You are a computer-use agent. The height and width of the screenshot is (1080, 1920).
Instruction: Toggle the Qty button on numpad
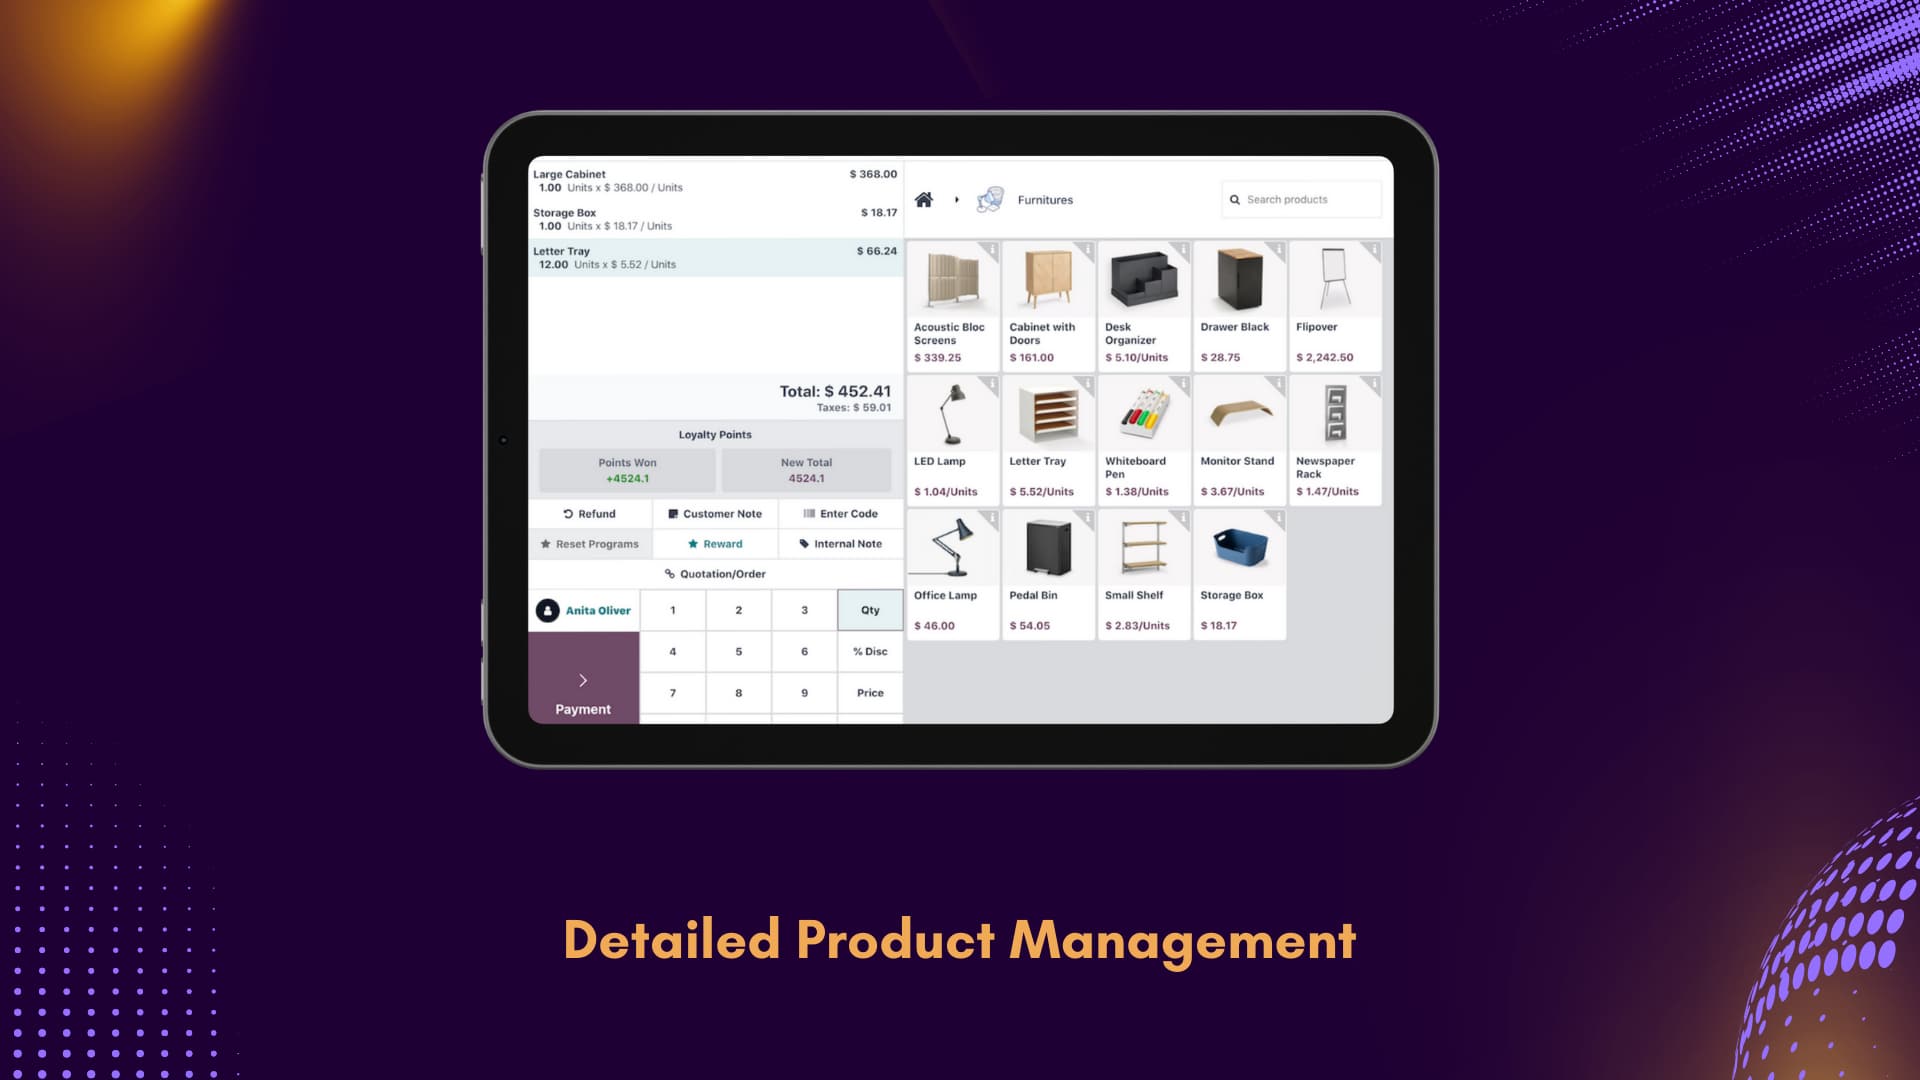pos(870,609)
